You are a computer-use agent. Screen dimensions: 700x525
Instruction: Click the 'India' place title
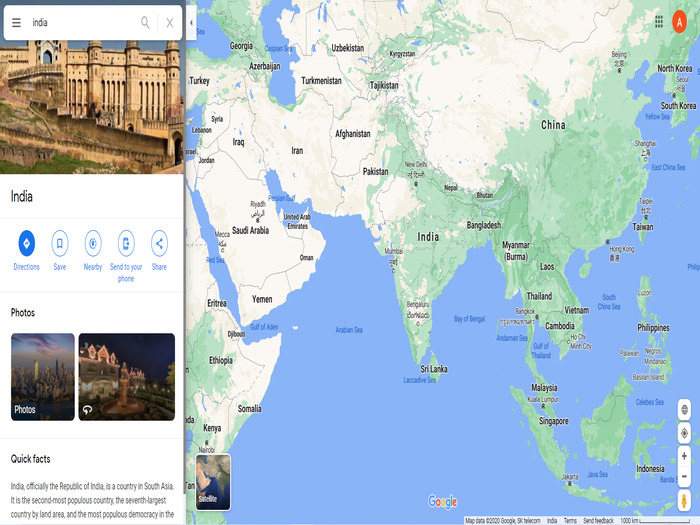pyautogui.click(x=21, y=196)
